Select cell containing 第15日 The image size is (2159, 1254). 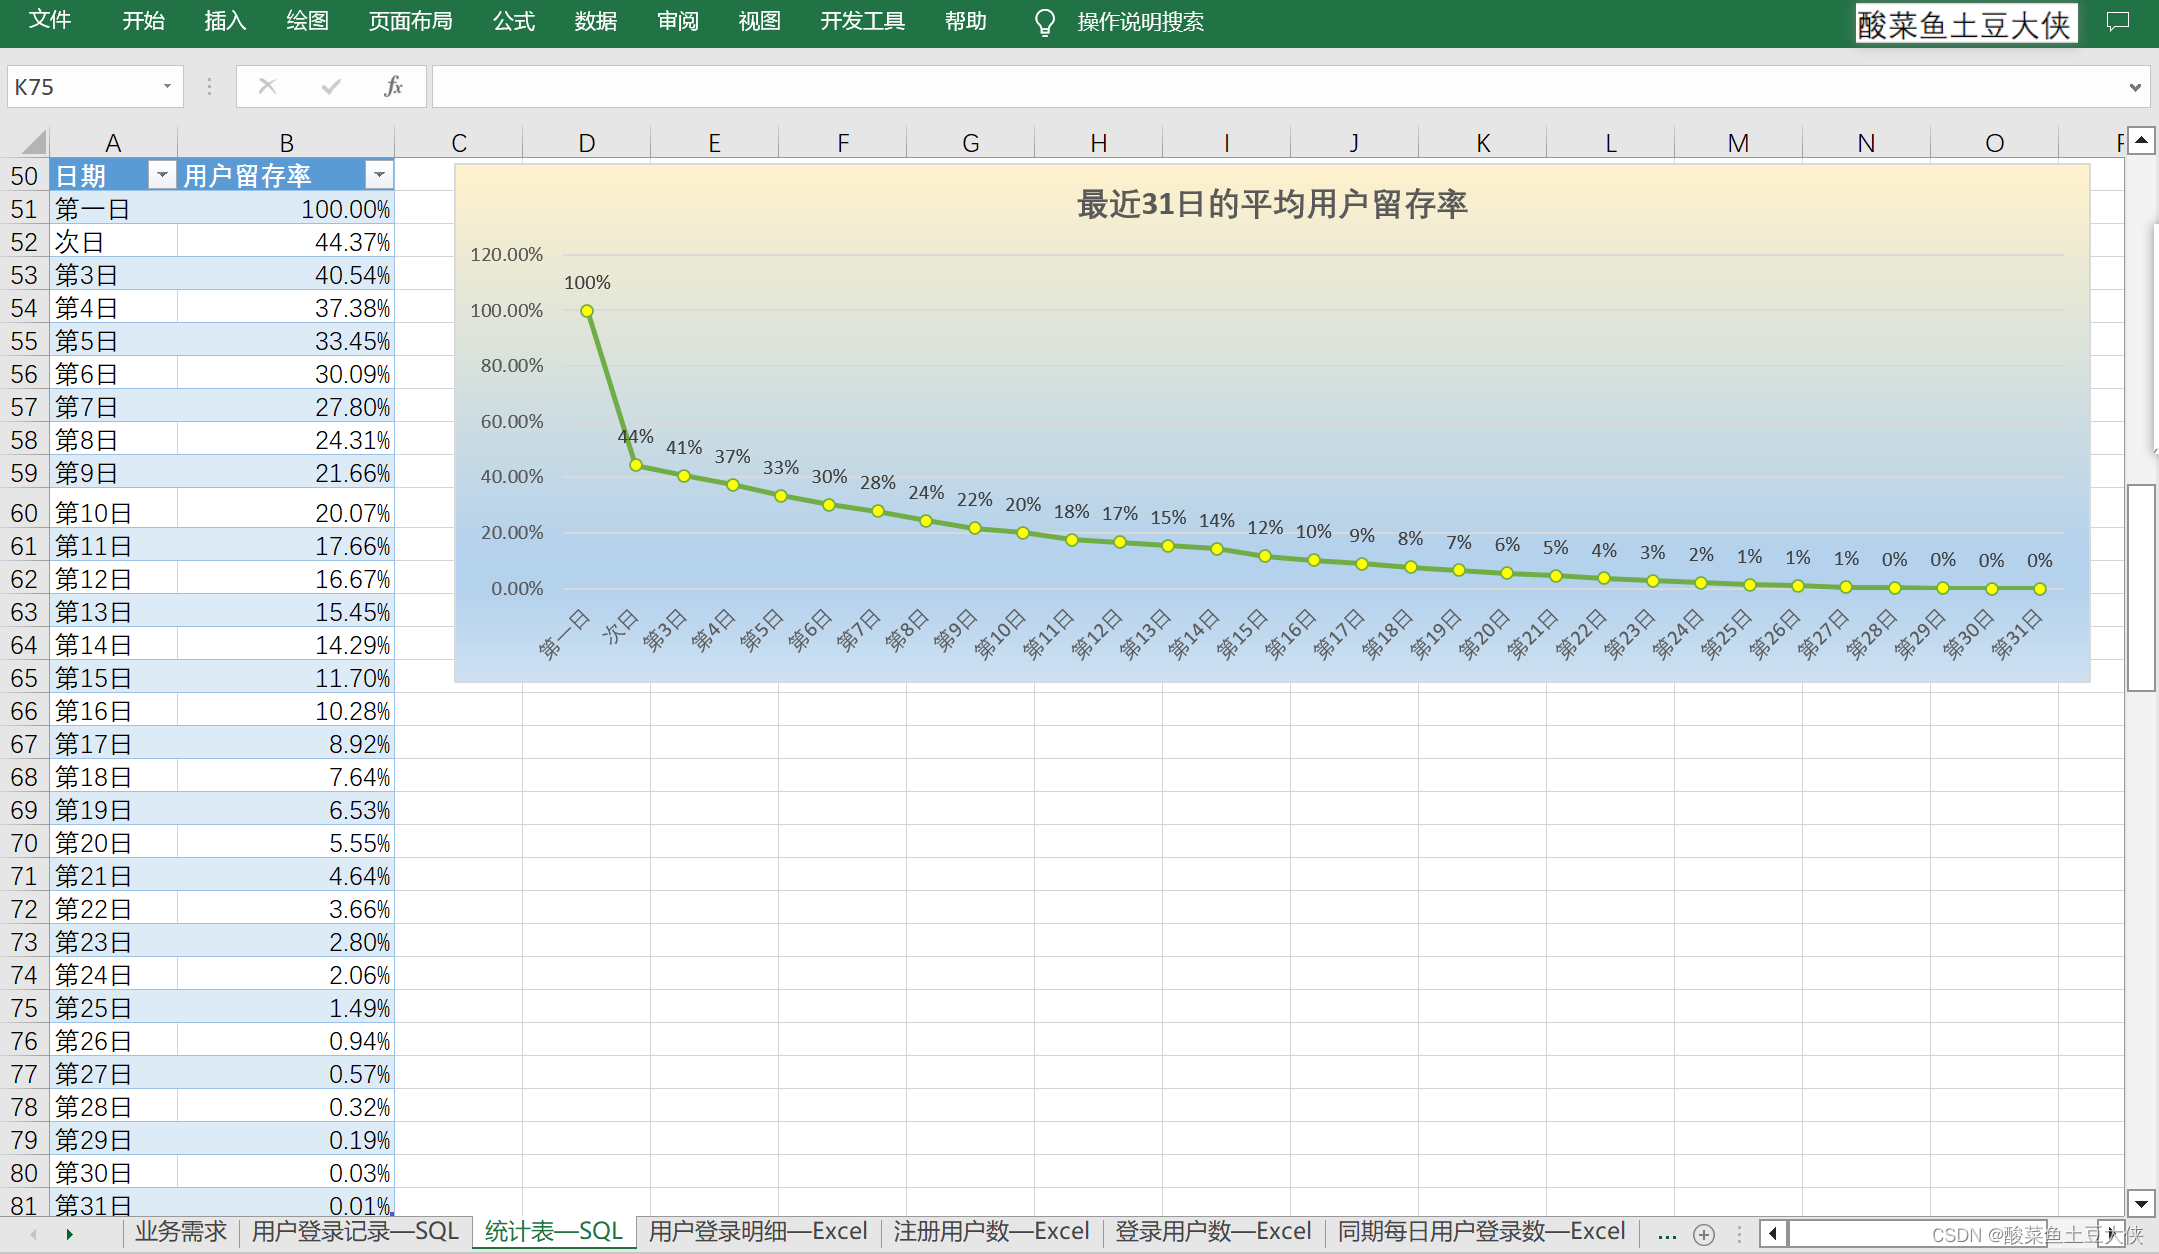click(113, 678)
